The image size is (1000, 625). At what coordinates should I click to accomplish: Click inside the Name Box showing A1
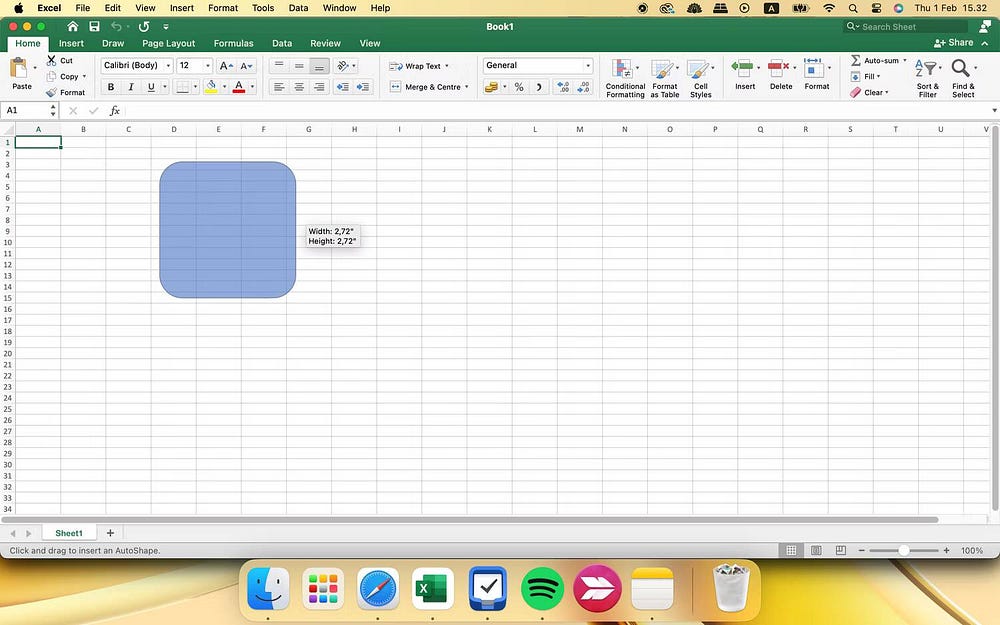click(x=25, y=110)
